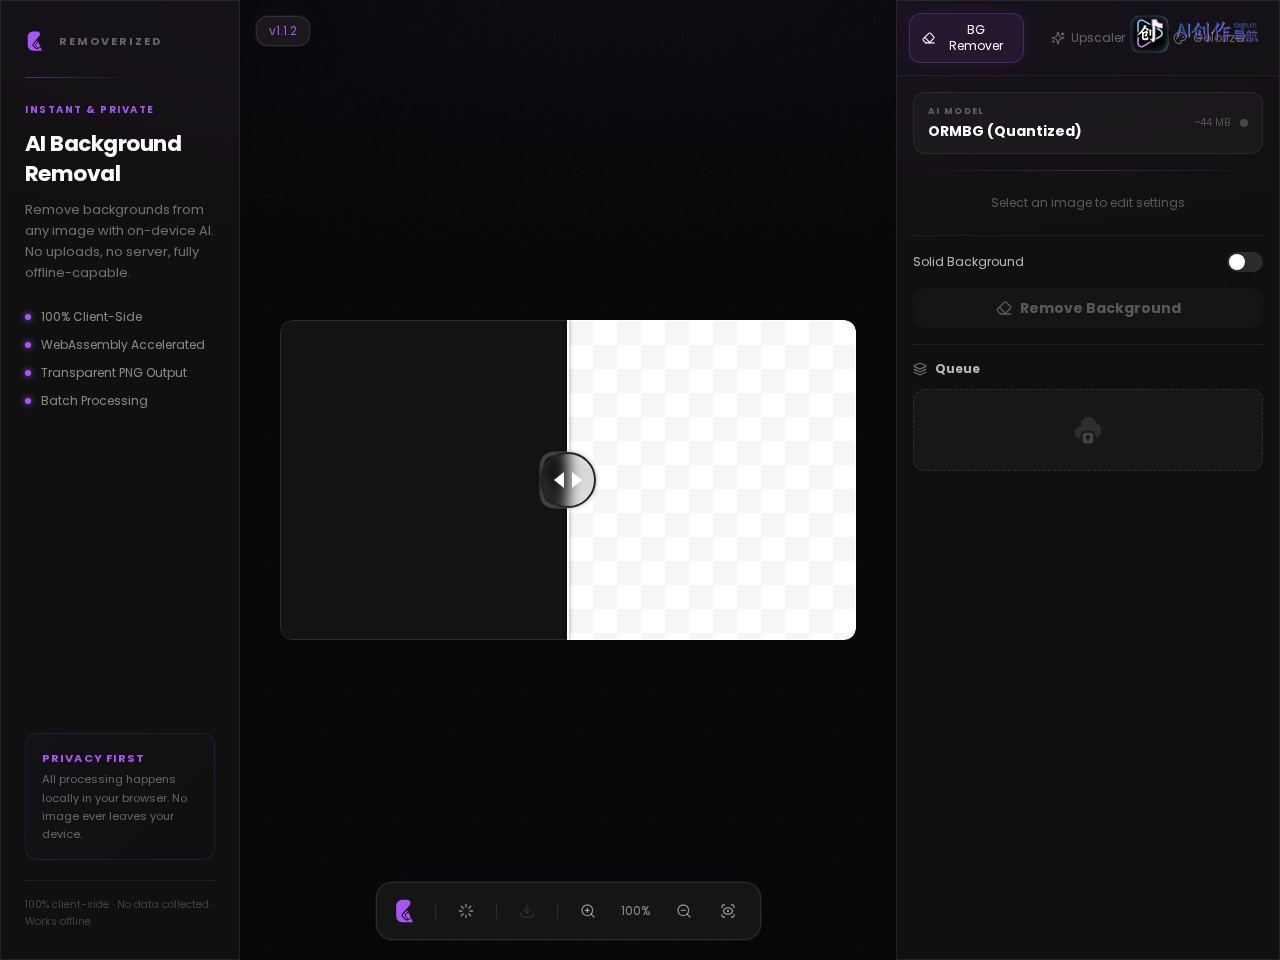The width and height of the screenshot is (1280, 960).
Task: Click the Queue section header
Action: coord(946,369)
